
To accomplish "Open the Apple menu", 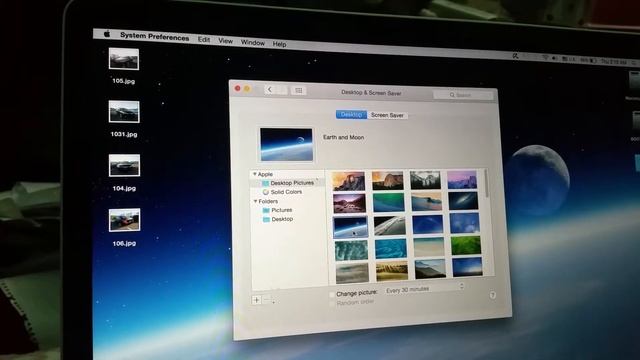I will (107, 34).
